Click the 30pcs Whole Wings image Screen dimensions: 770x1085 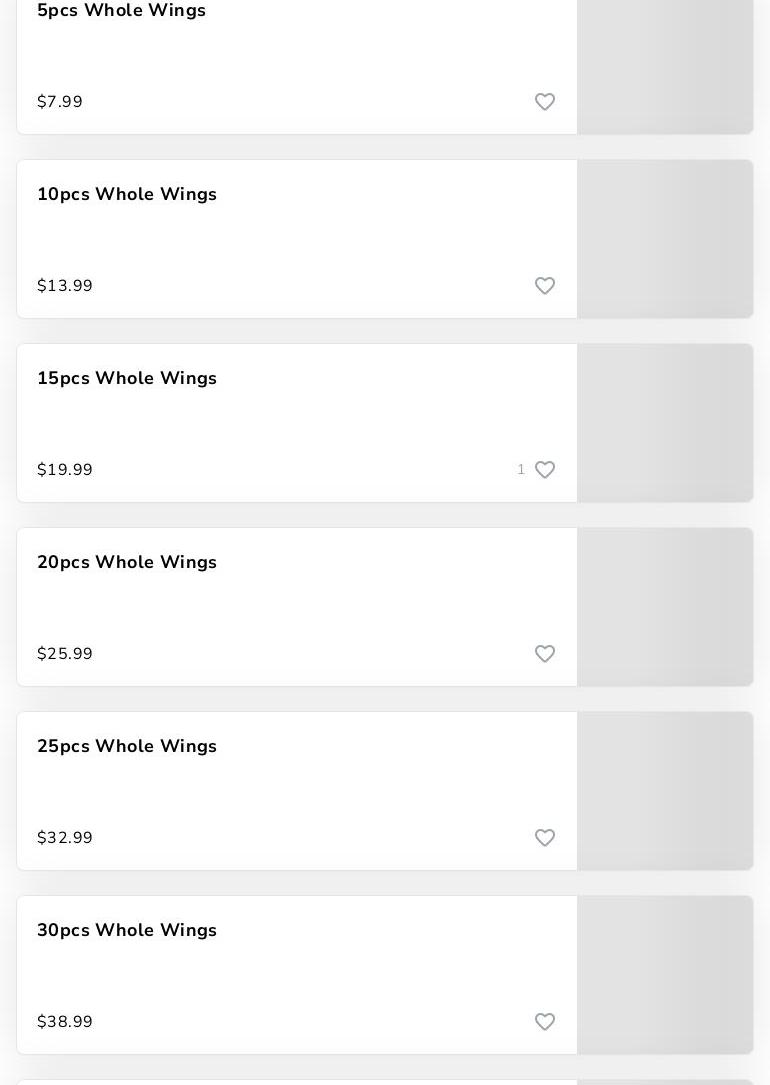(x=665, y=975)
